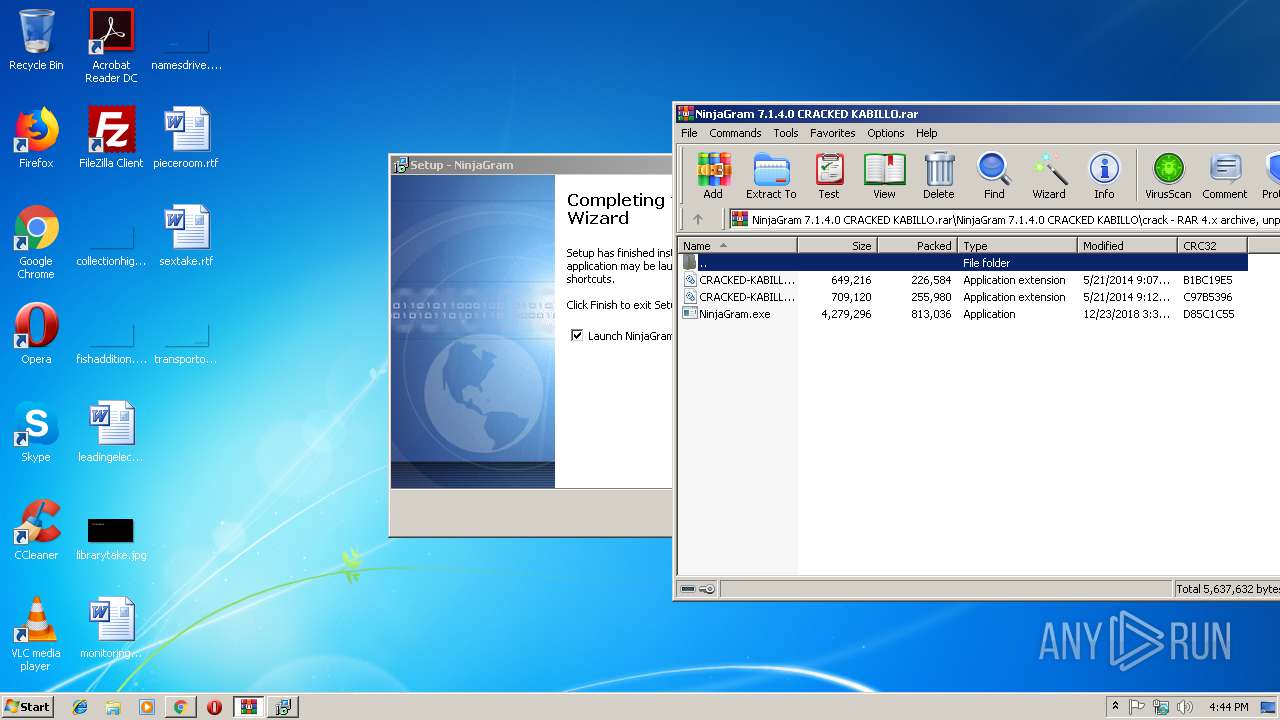
Task: Select the 649,216 byte CRACKED-KABILL file
Action: pyautogui.click(x=964, y=280)
